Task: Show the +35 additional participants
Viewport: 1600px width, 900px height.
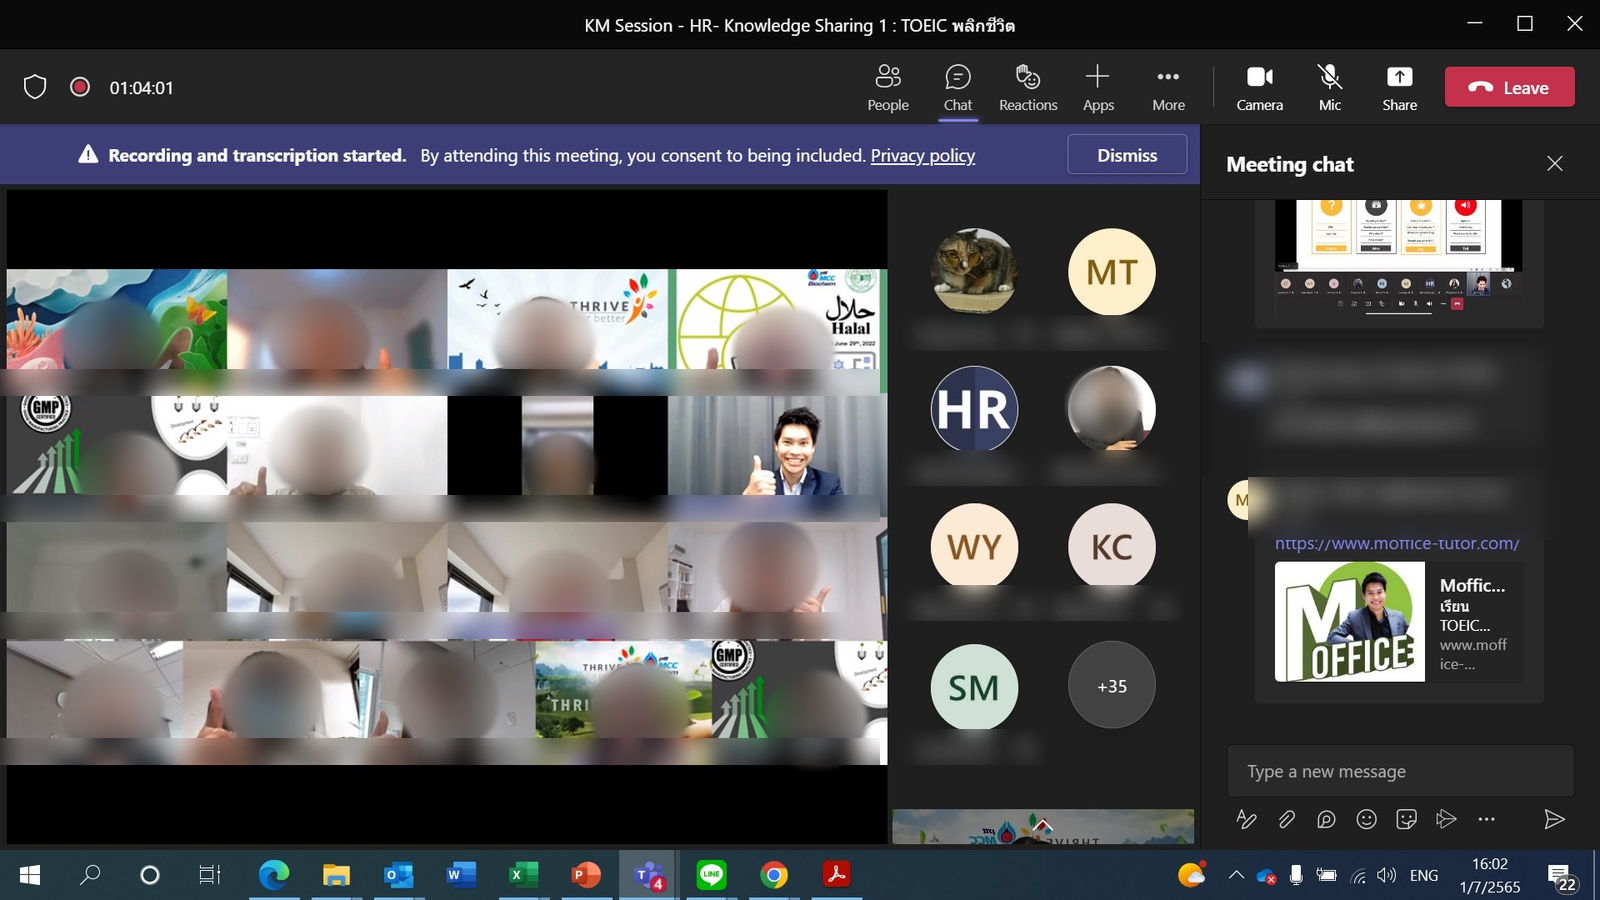Action: 1112,686
